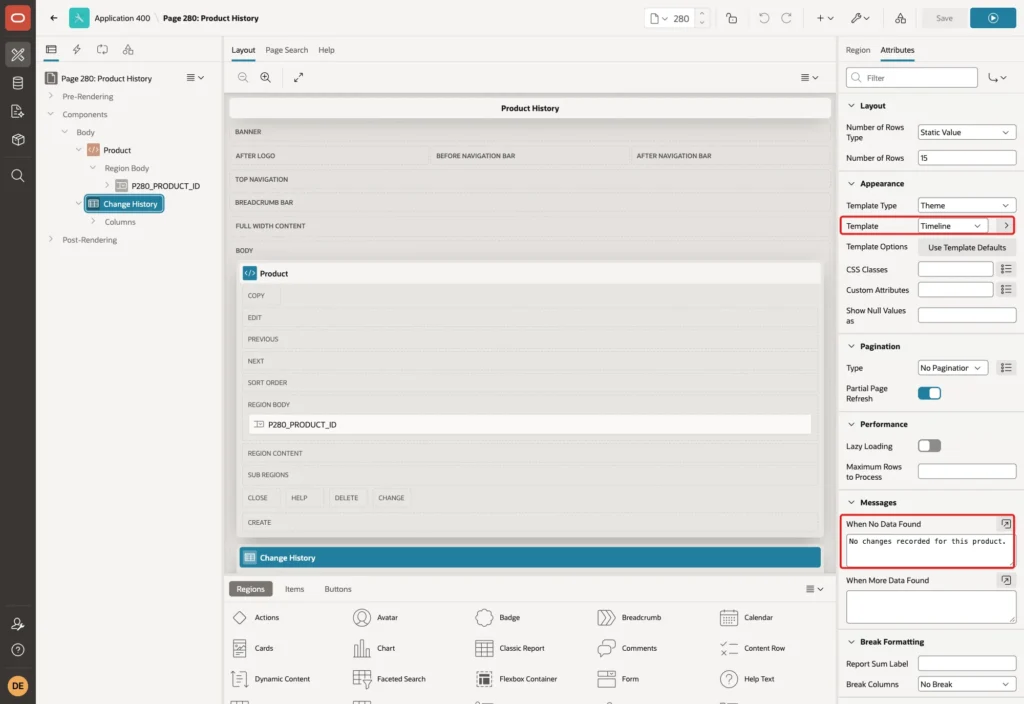Click Use Template Defaults button
The image size is (1024, 704).
click(967, 248)
